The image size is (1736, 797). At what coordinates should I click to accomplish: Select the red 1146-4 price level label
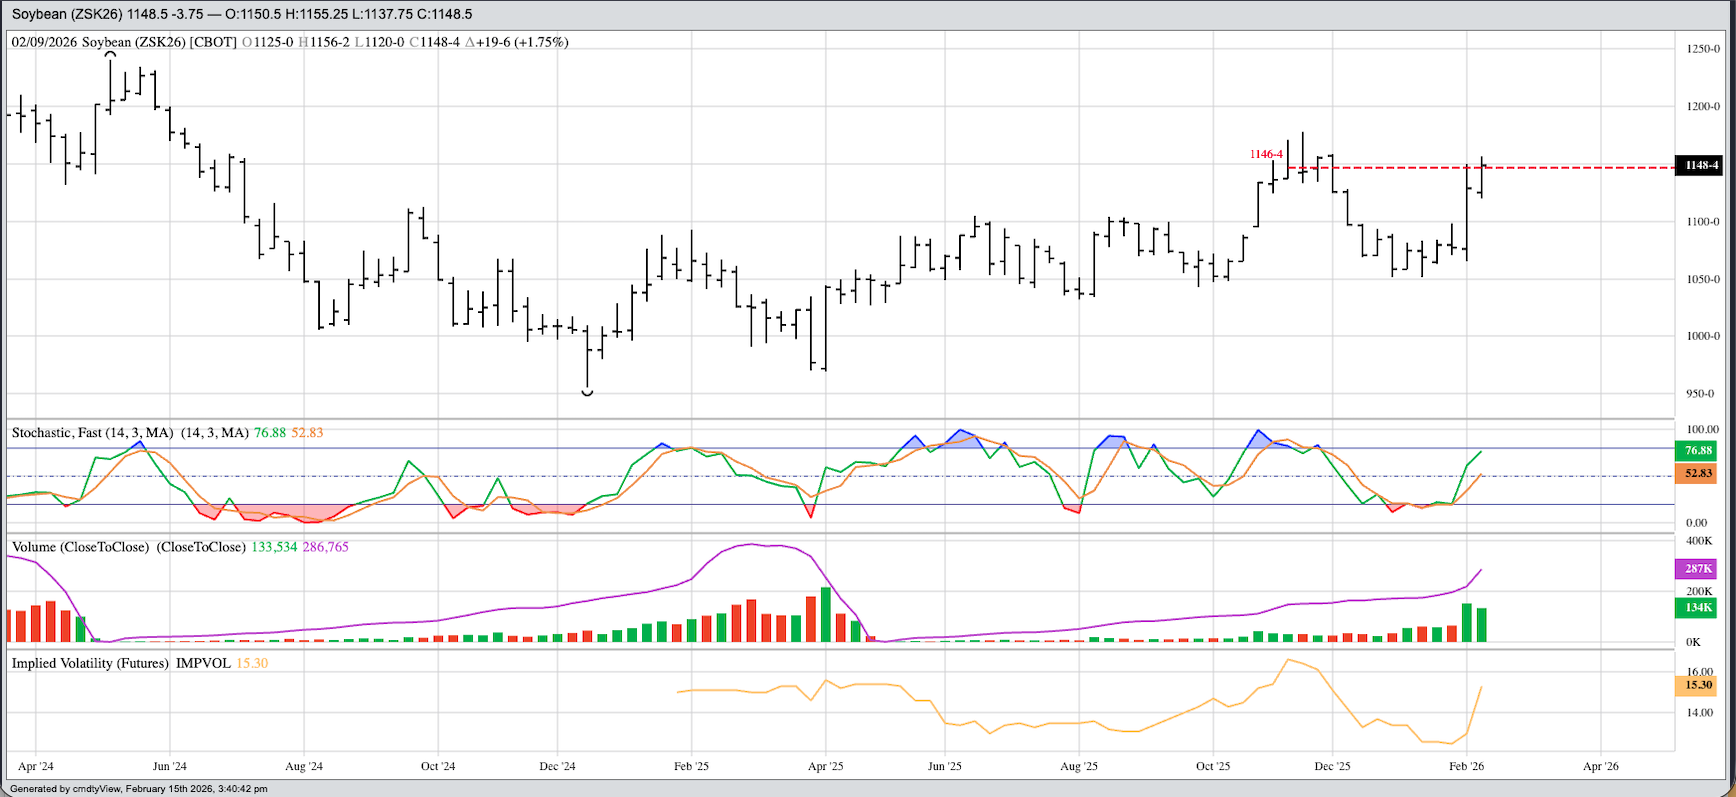(1265, 154)
